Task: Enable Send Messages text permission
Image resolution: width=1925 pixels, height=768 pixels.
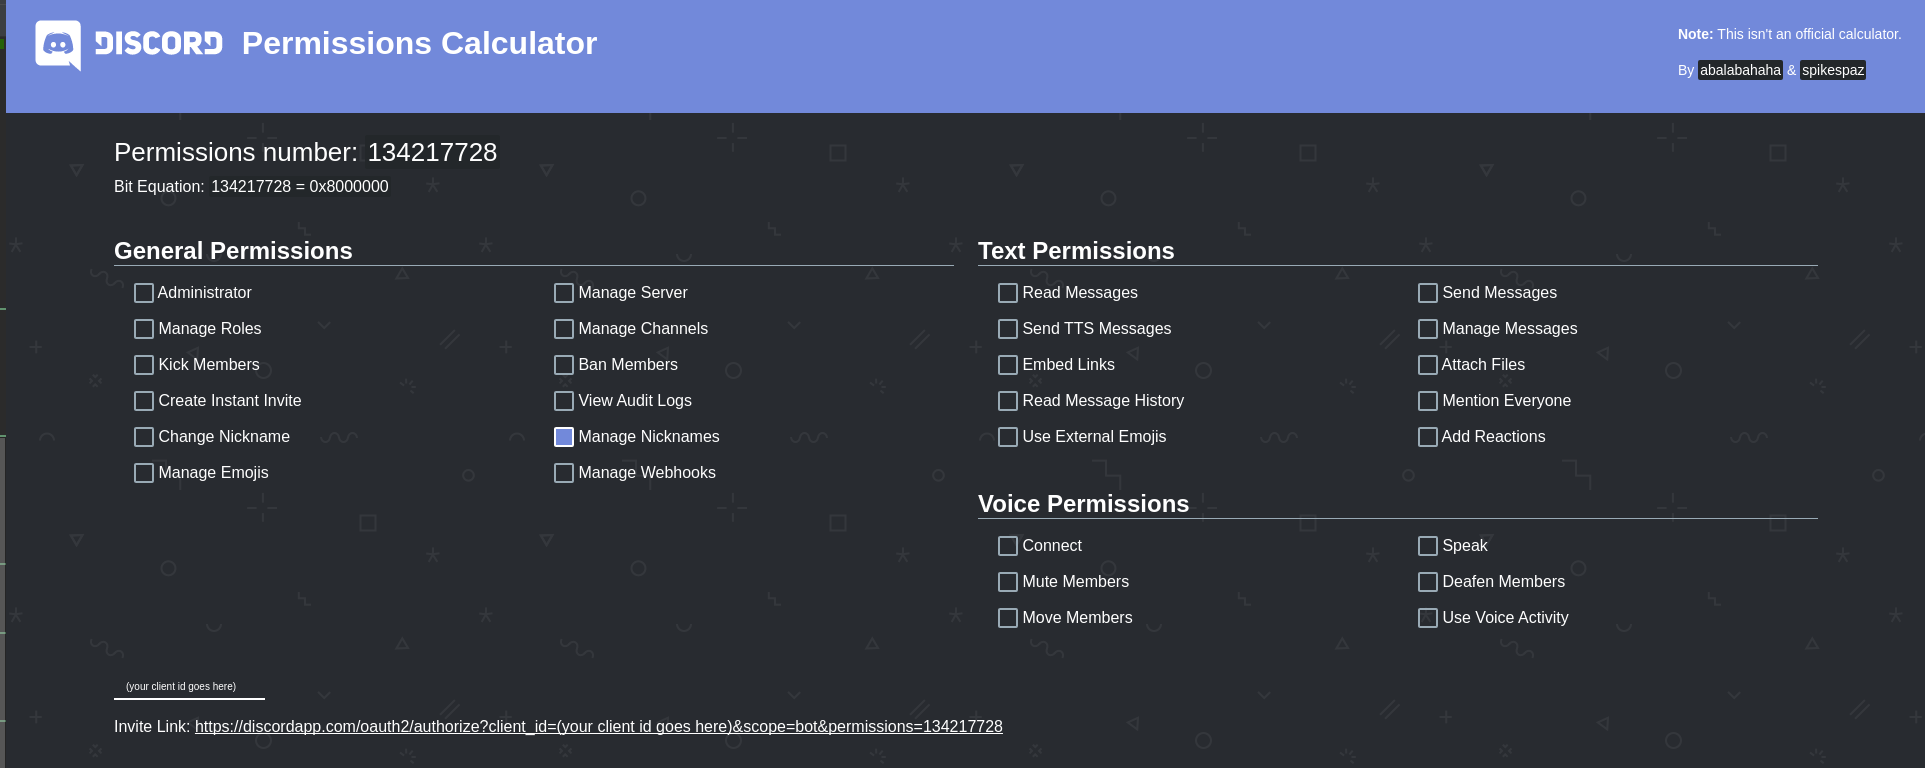Action: 1428,293
